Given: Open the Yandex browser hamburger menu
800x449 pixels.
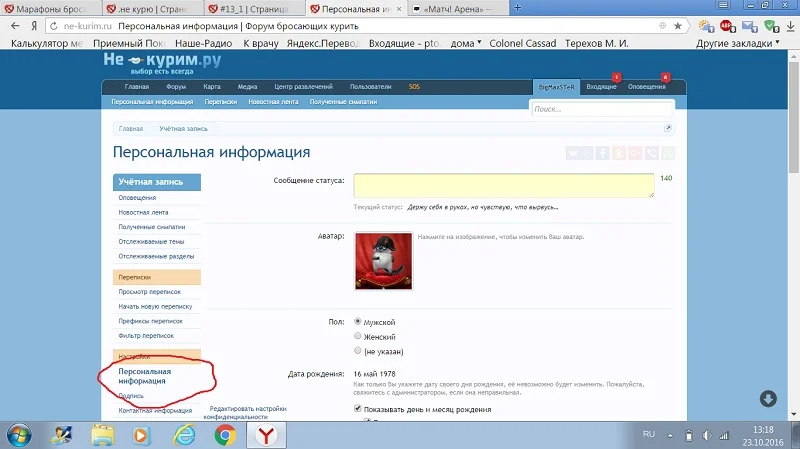Looking at the screenshot, I should pos(723,5).
